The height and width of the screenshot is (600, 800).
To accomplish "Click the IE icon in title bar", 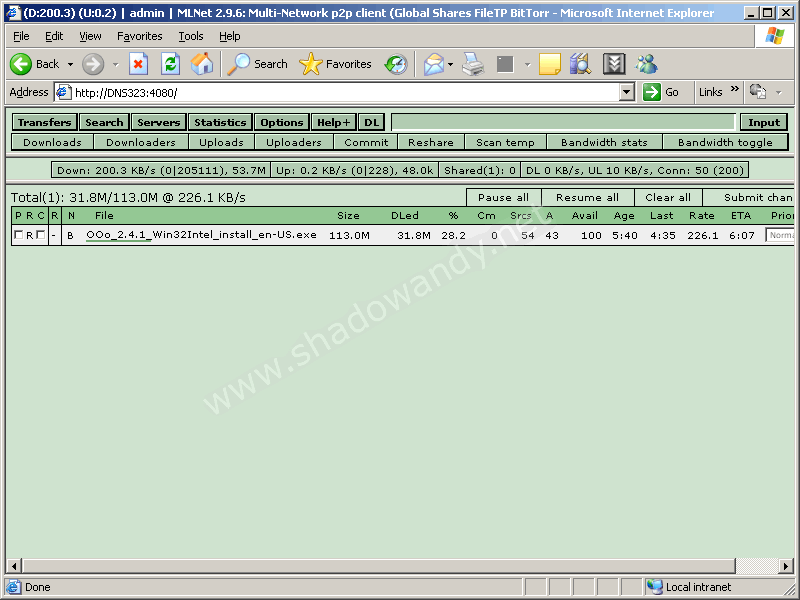I will [12, 13].
